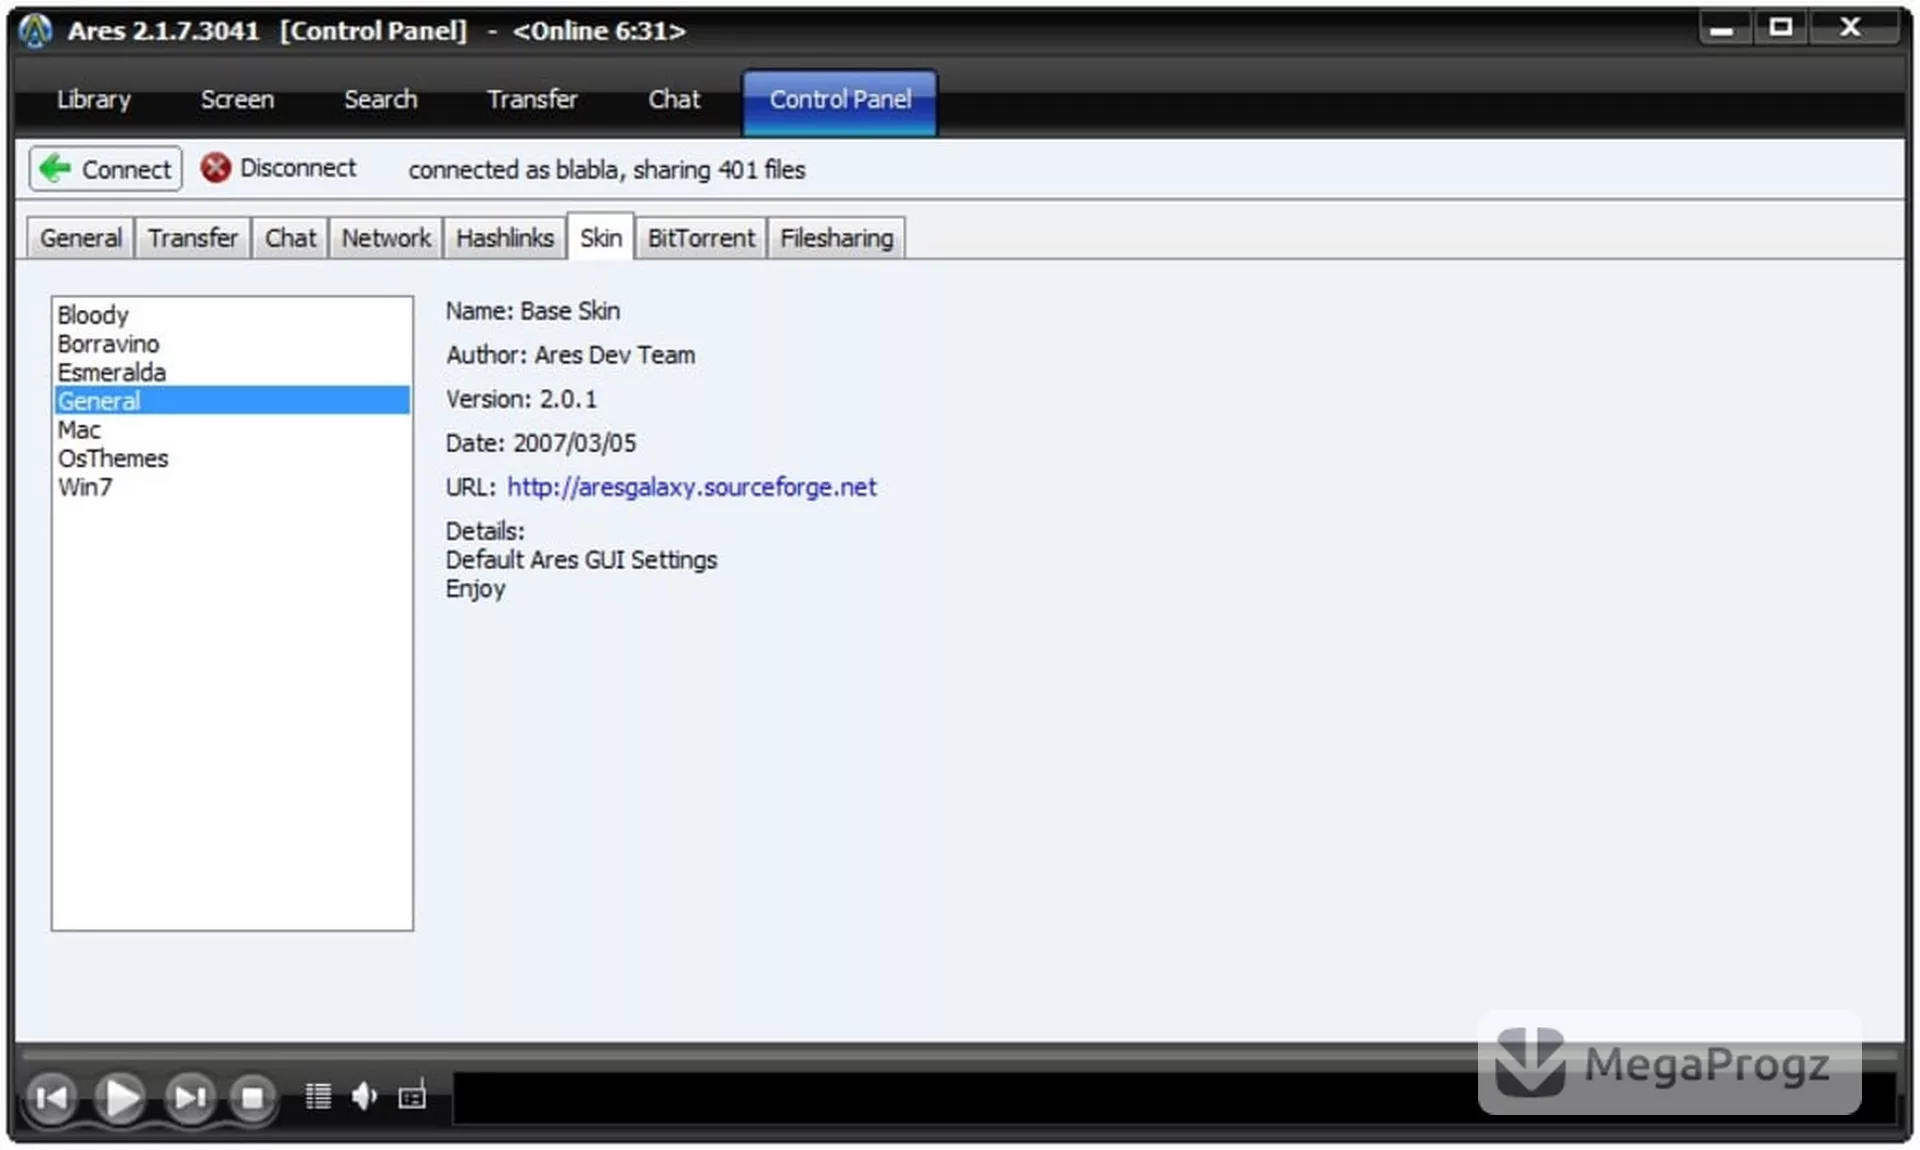Select the OsThemes skin
Screen dimensions: 1920x1150
point(232,459)
